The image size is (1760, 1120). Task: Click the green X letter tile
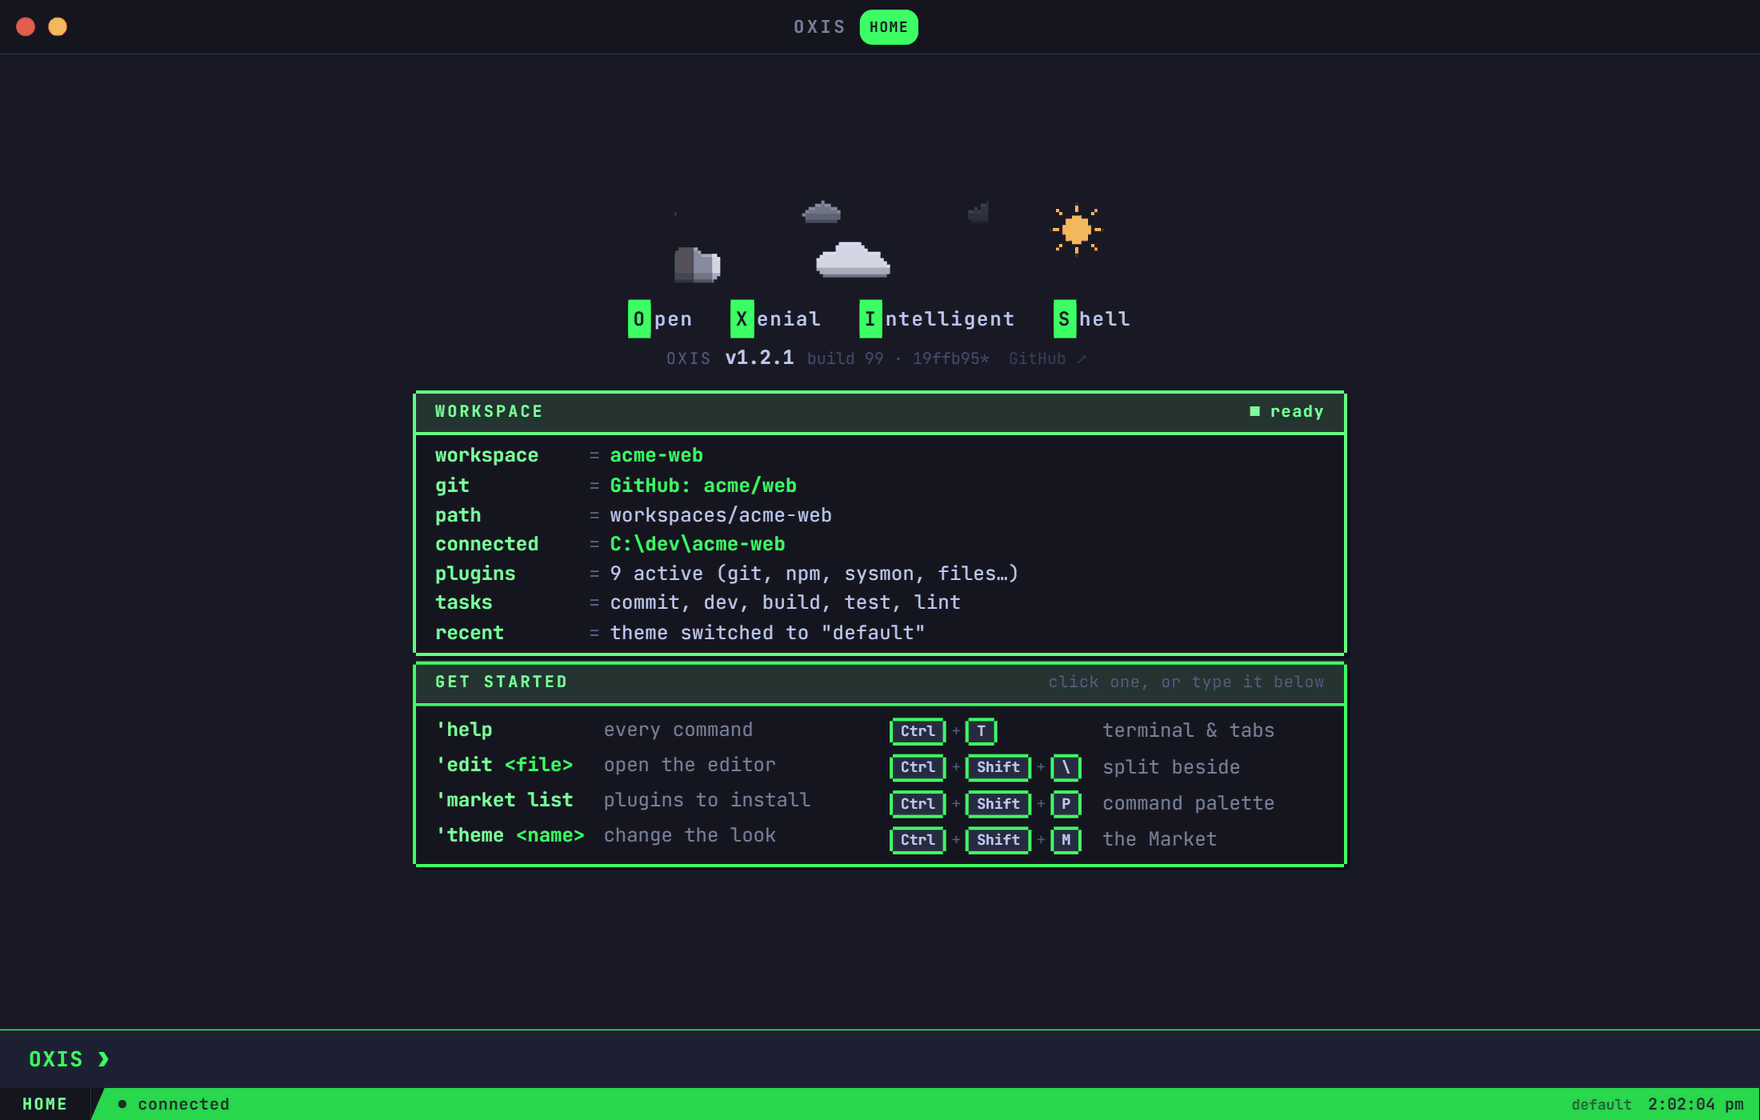pos(741,319)
